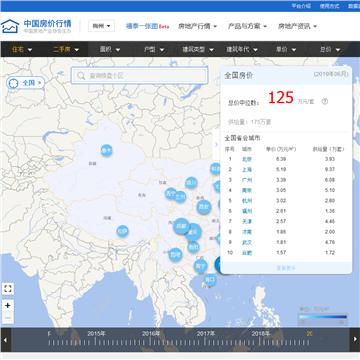Image resolution: width=360 pixels, height=360 pixels.
Task: Open the 建筑年代 filter dropdown
Action: click(x=242, y=49)
